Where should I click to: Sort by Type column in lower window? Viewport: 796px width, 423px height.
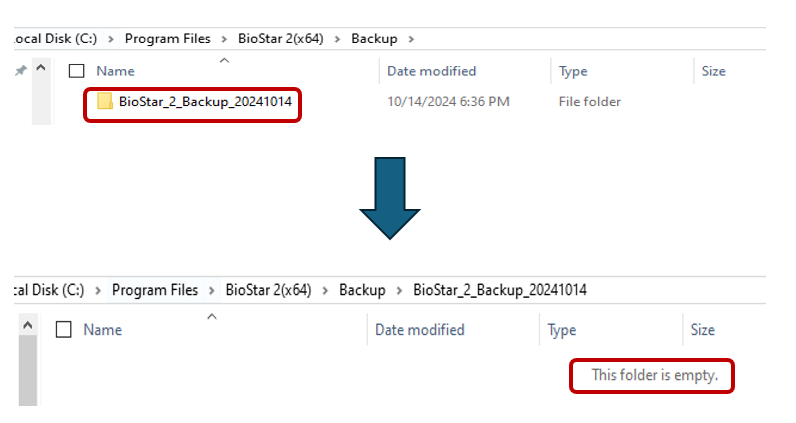point(561,330)
